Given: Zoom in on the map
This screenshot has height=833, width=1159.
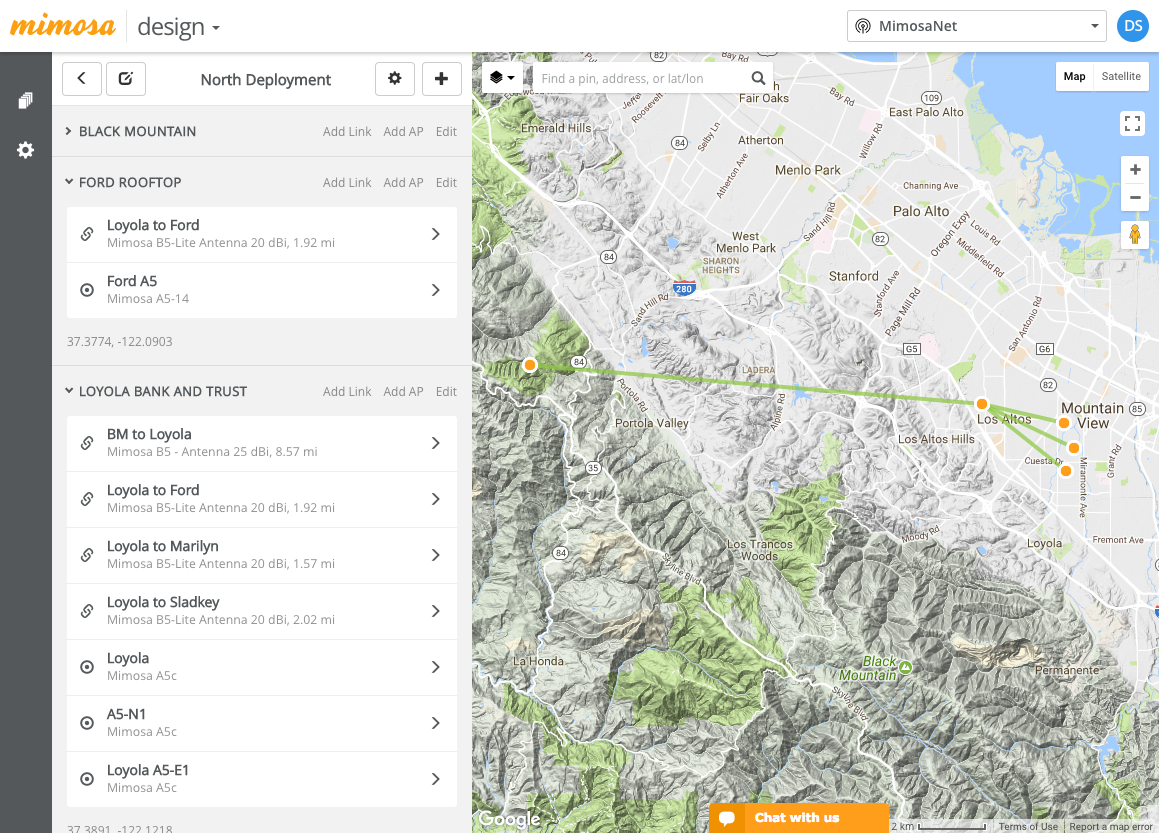Looking at the screenshot, I should coord(1134,170).
